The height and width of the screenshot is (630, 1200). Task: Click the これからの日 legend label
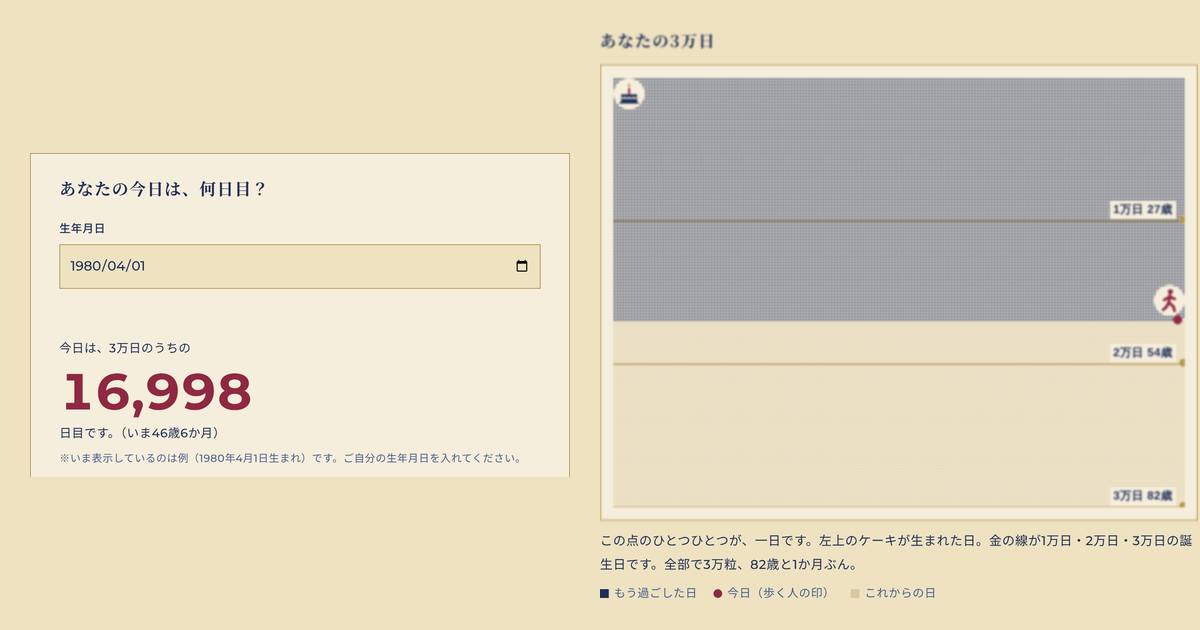900,593
